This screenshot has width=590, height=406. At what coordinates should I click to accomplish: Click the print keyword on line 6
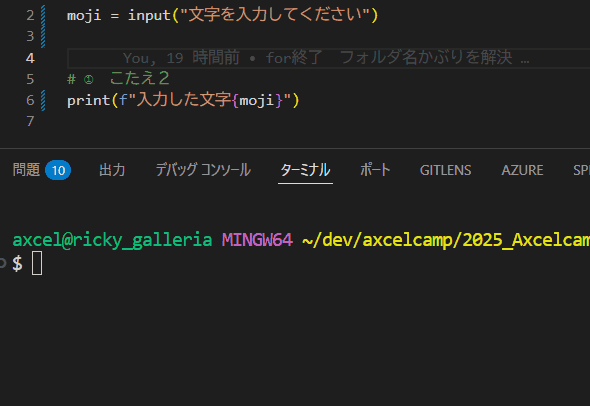(x=88, y=100)
